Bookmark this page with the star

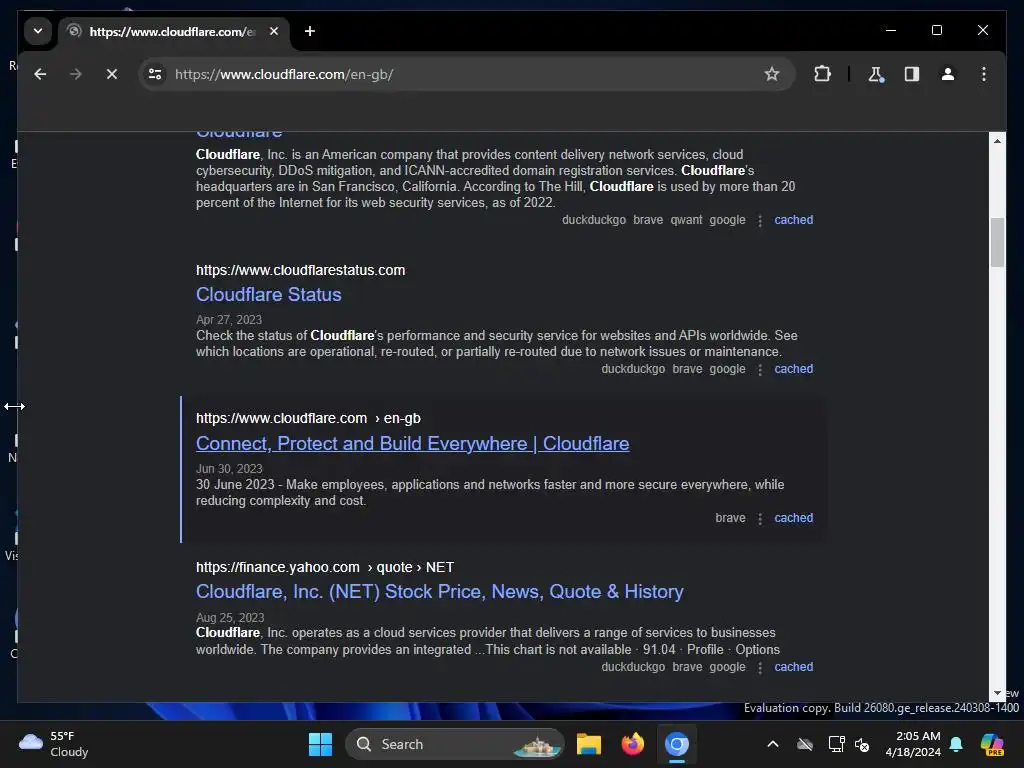772,74
